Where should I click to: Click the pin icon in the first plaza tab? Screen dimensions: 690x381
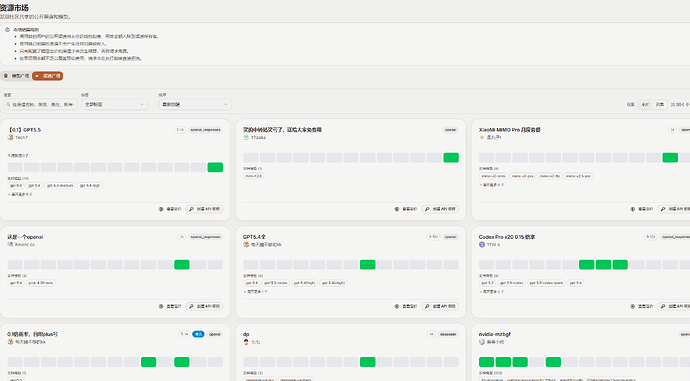[6, 76]
